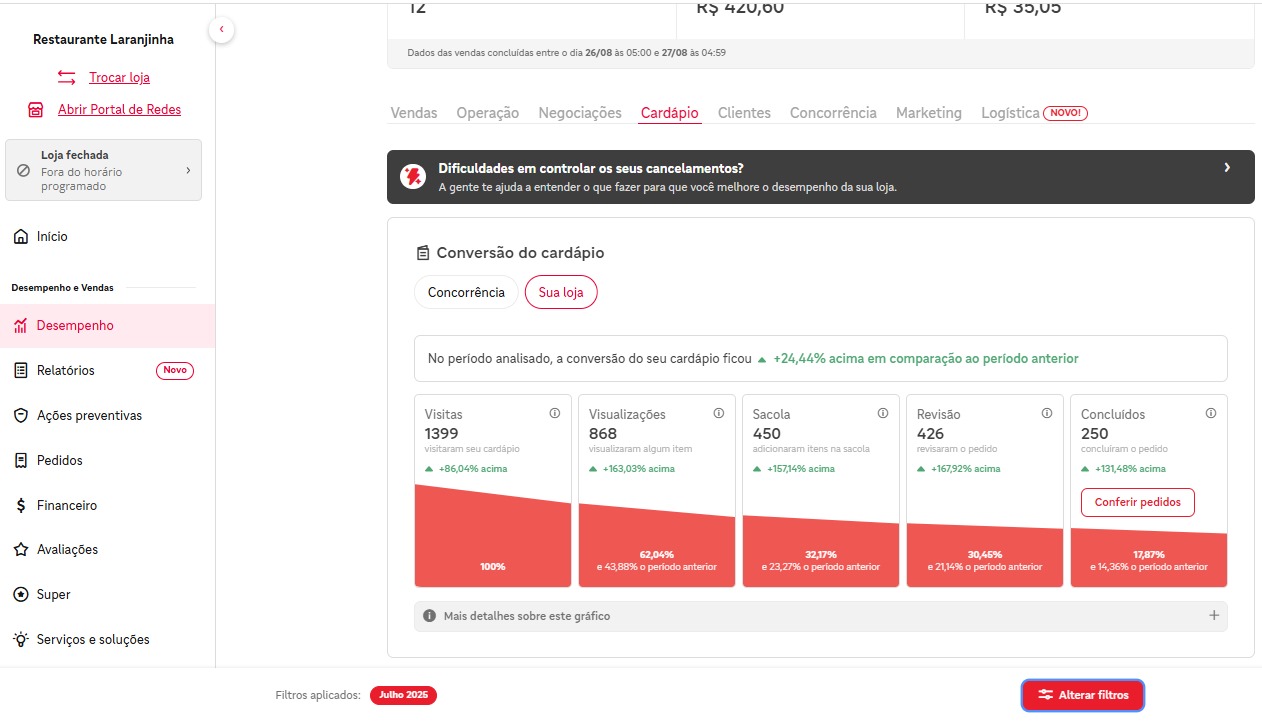Collapse the sidebar with the arrow button
1262x721 pixels.
point(221,31)
